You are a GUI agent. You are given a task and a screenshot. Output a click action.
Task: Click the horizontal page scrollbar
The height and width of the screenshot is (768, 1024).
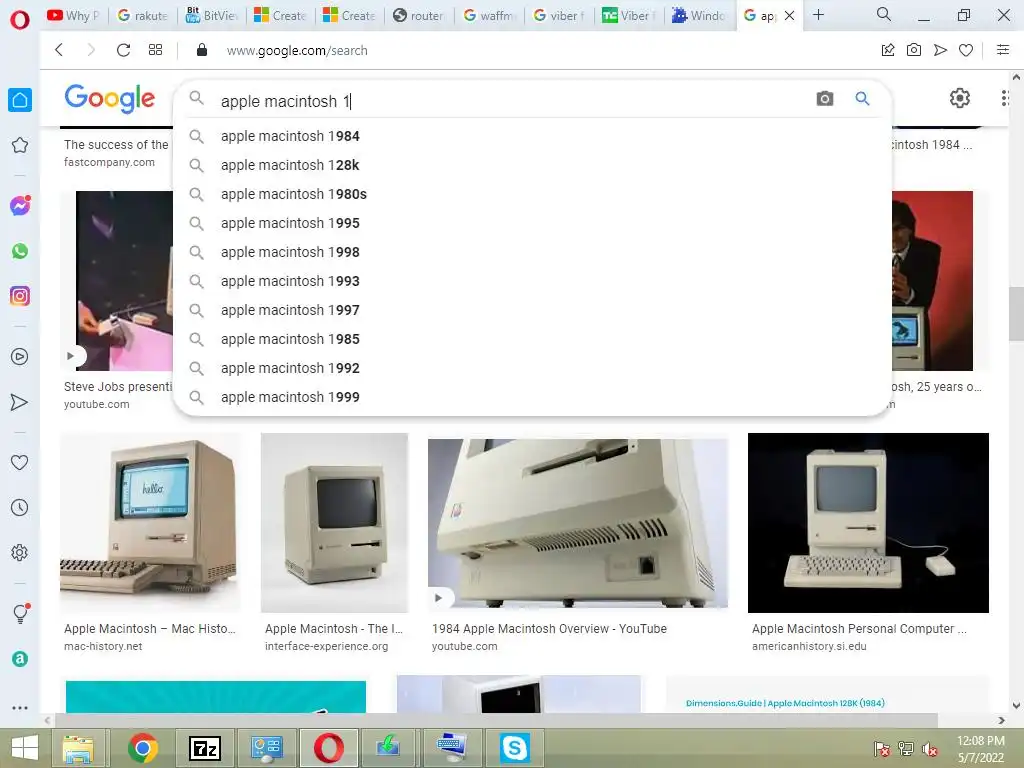click(496, 720)
